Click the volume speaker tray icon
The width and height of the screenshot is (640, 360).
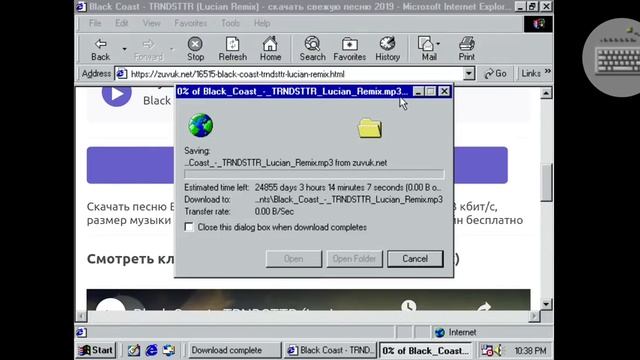pos(498,351)
